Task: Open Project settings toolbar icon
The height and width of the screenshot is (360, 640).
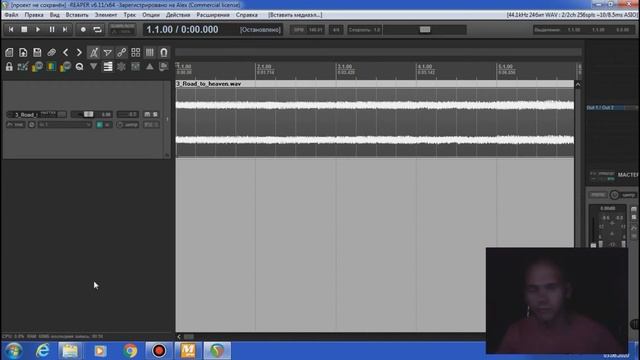Action: (51, 52)
